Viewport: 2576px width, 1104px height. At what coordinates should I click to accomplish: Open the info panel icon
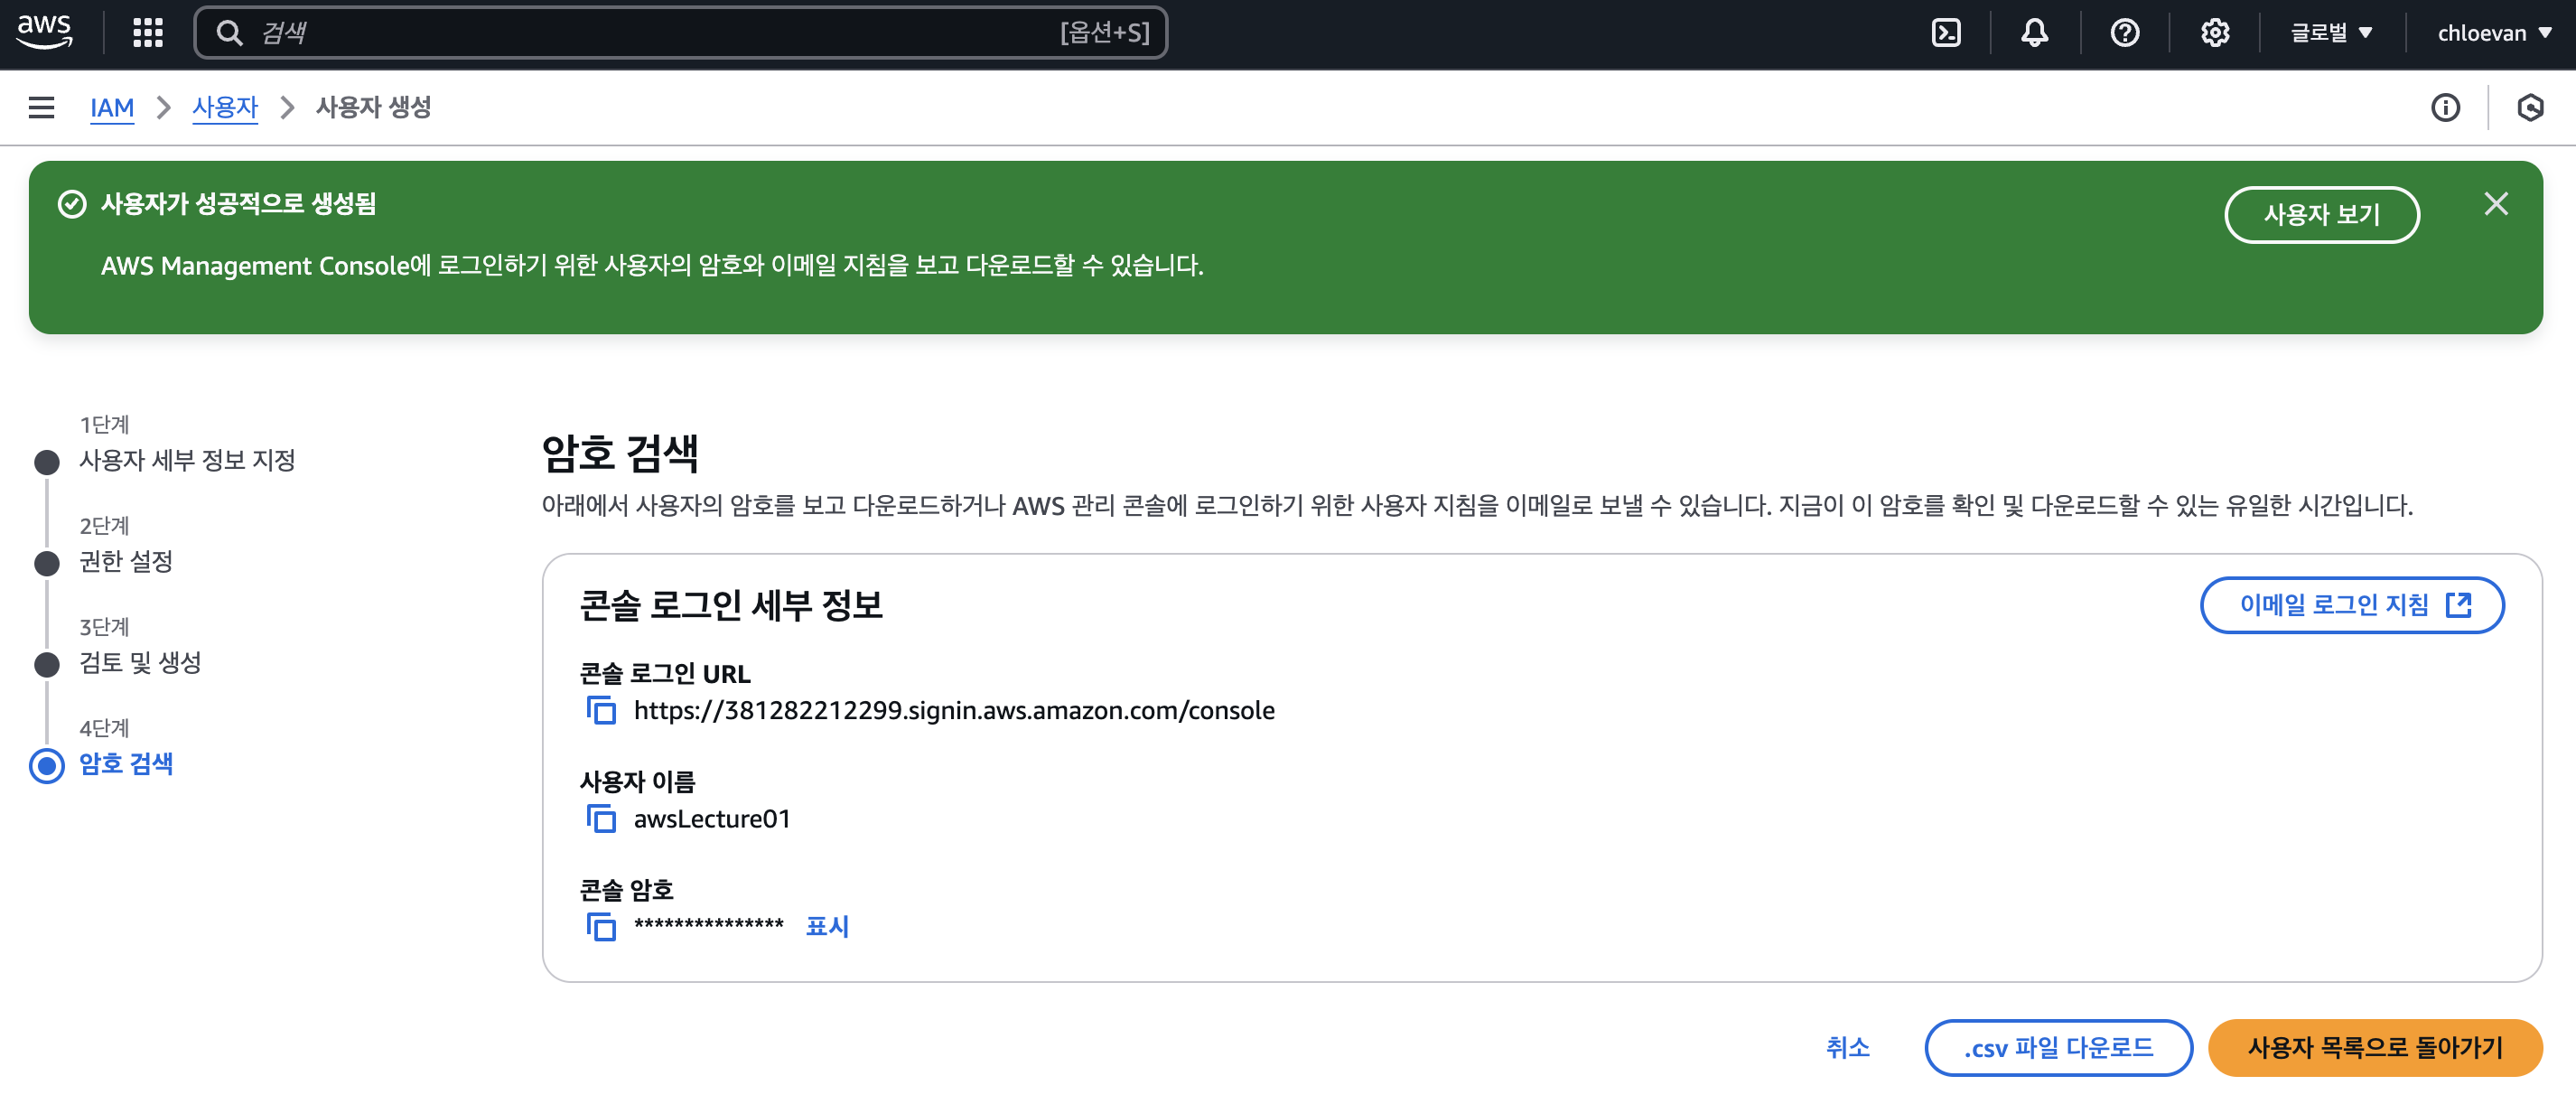pyautogui.click(x=2445, y=107)
